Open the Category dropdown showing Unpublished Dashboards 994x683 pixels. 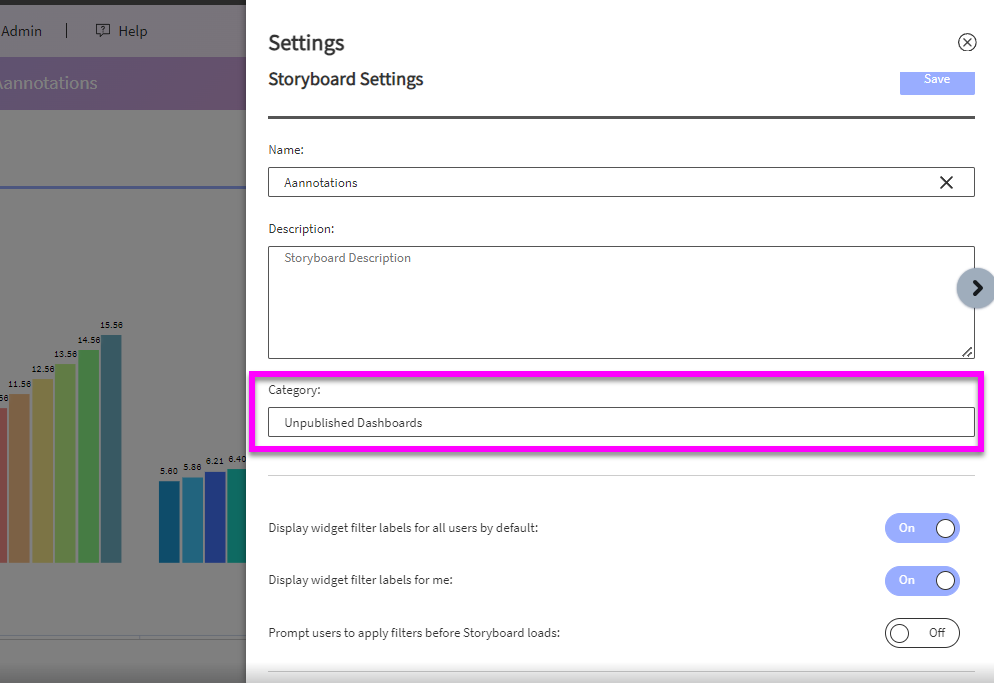click(x=620, y=422)
